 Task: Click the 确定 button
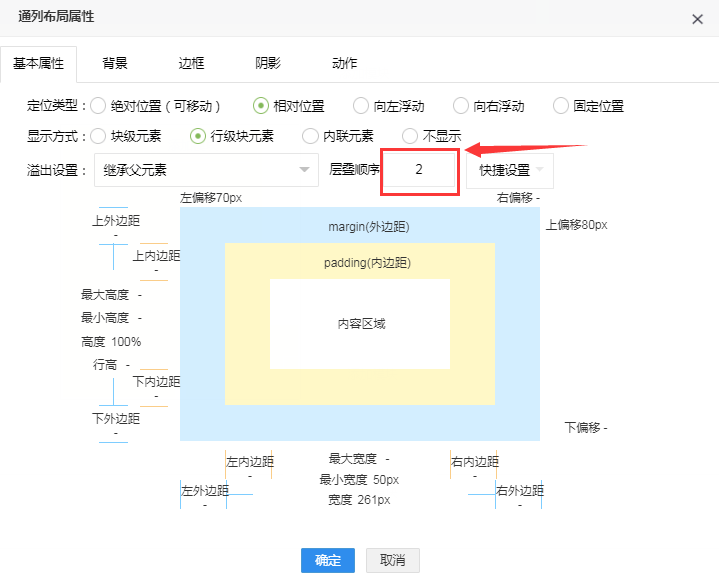(x=328, y=560)
